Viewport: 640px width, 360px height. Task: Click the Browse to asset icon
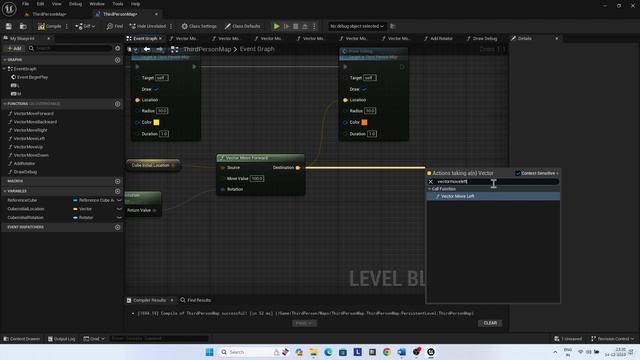23,26
